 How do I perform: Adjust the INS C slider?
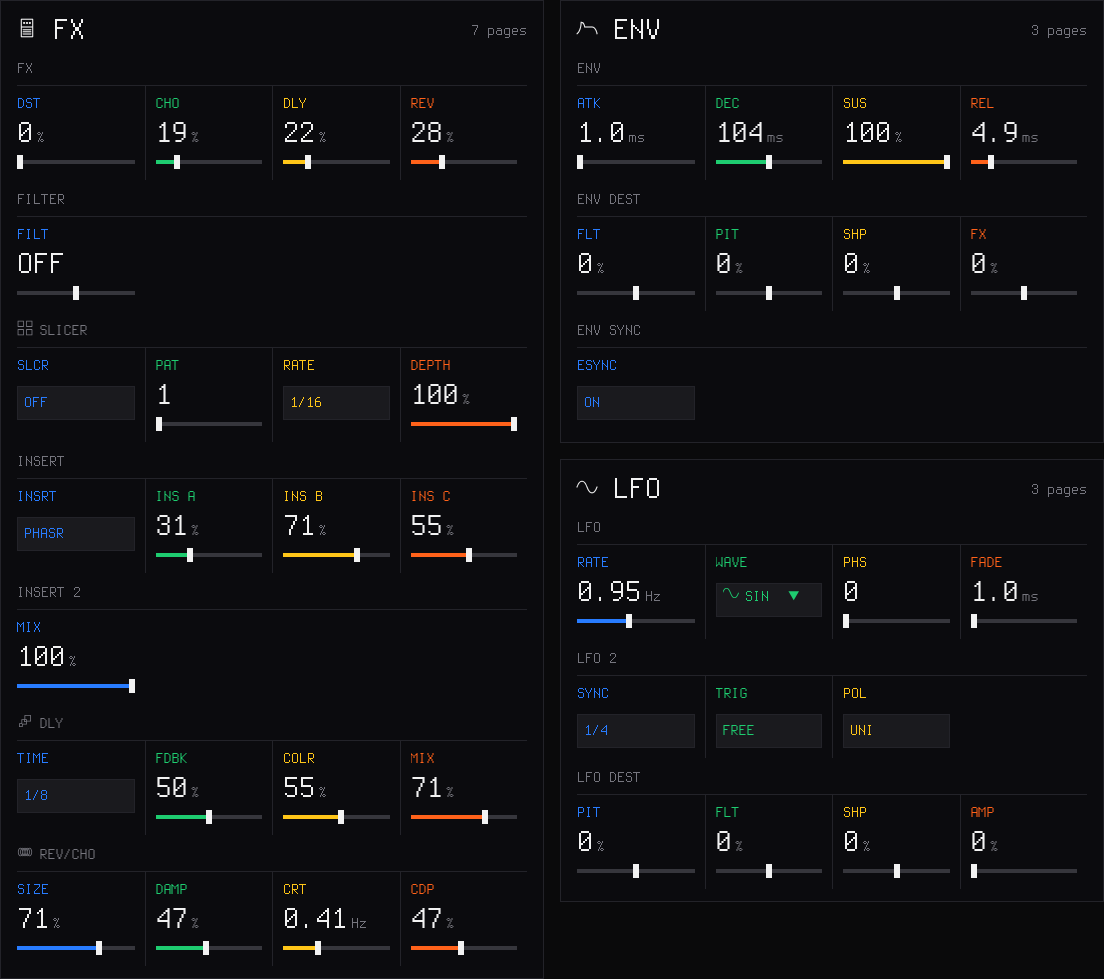[x=463, y=555]
